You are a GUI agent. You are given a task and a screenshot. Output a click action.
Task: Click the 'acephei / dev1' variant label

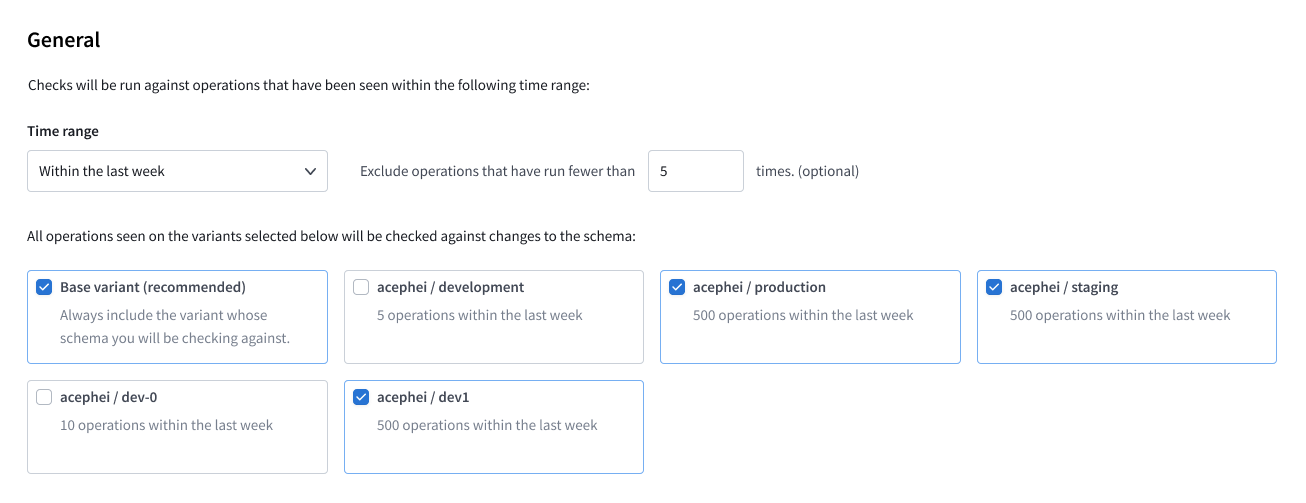(423, 397)
